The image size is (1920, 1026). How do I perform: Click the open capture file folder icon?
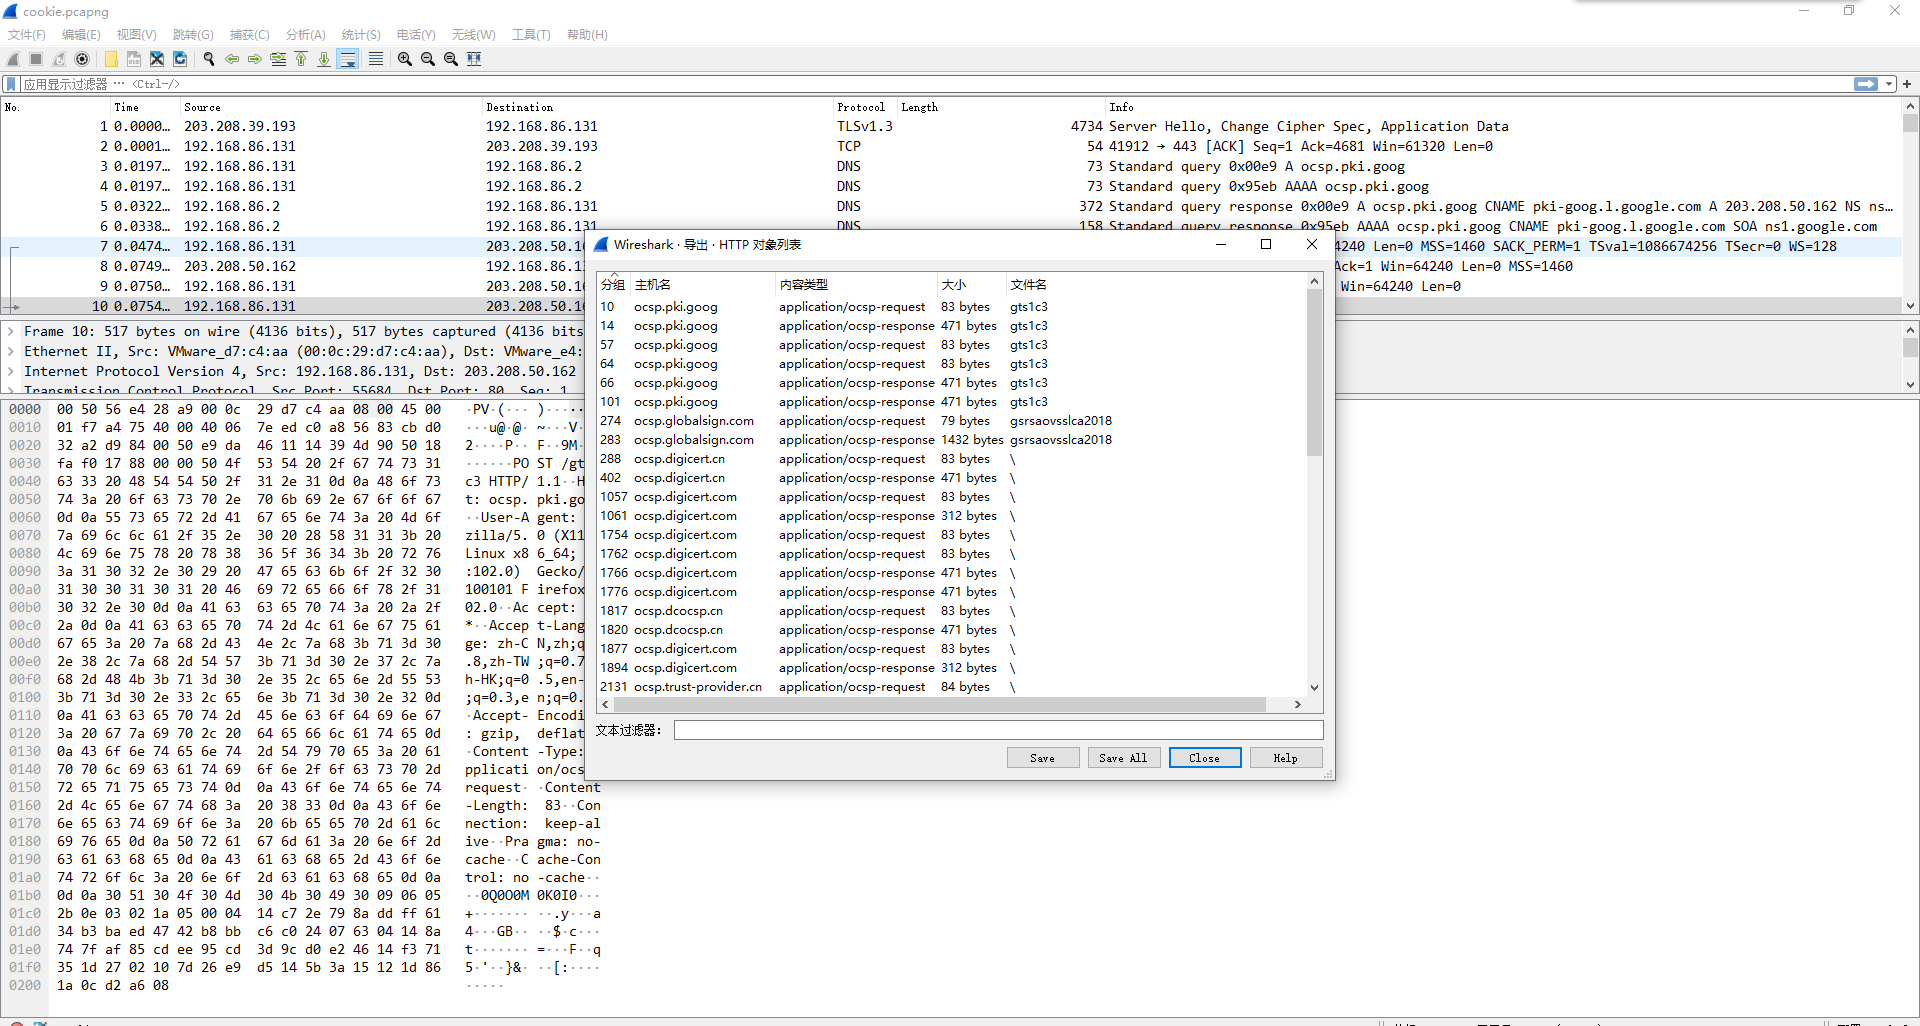(111, 59)
